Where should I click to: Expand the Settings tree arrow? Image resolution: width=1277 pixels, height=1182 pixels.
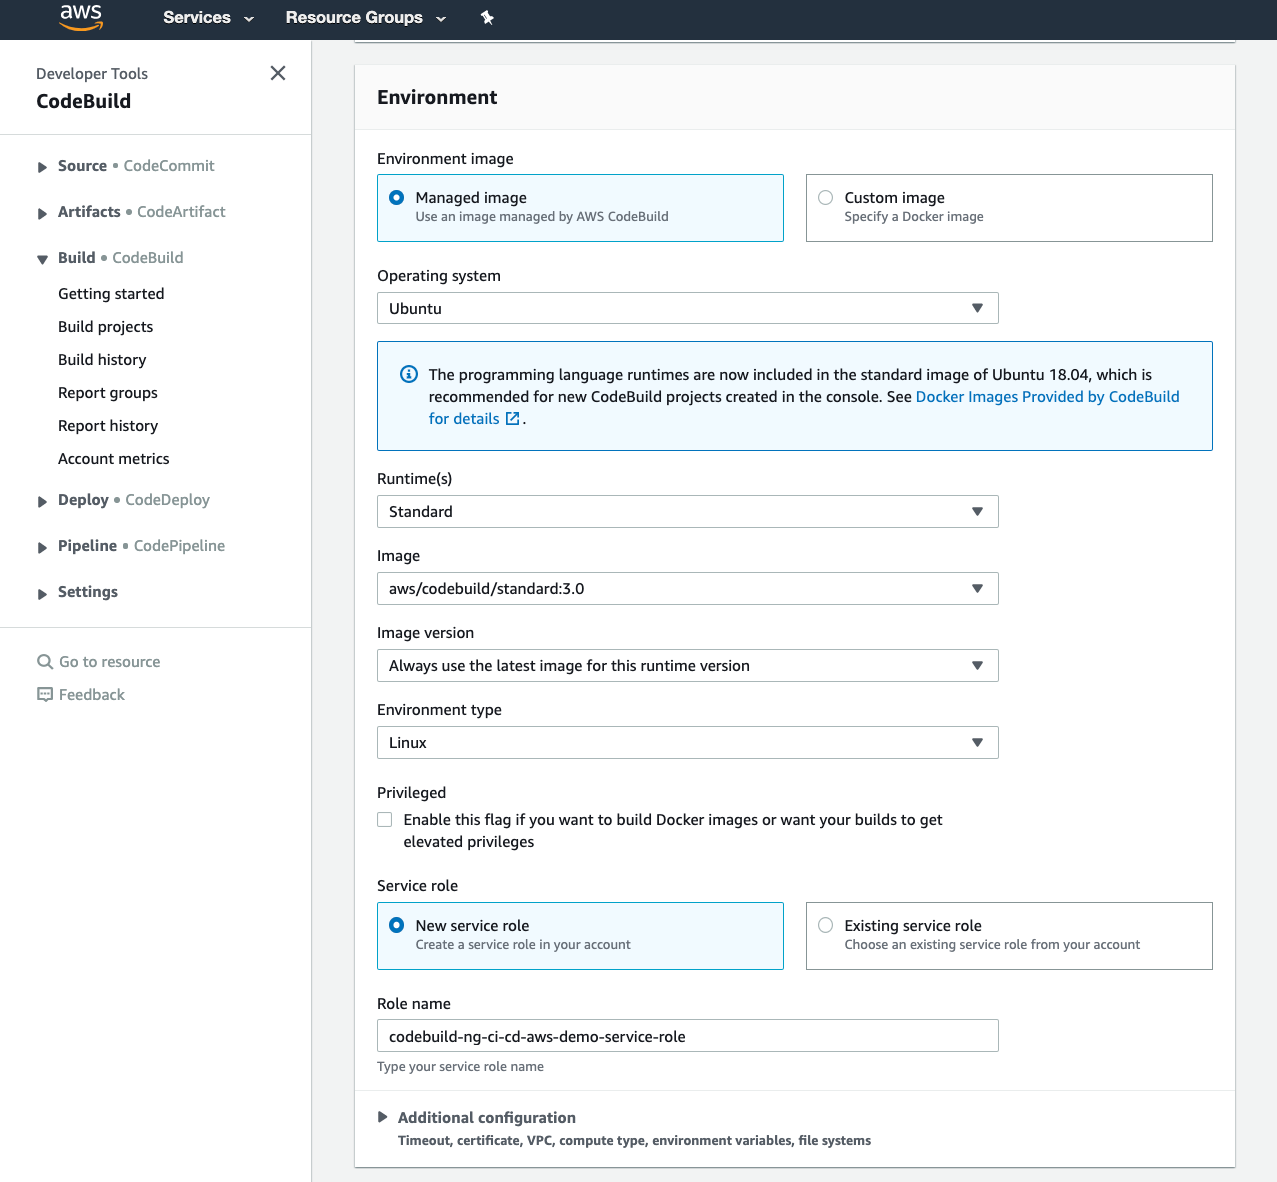[42, 593]
